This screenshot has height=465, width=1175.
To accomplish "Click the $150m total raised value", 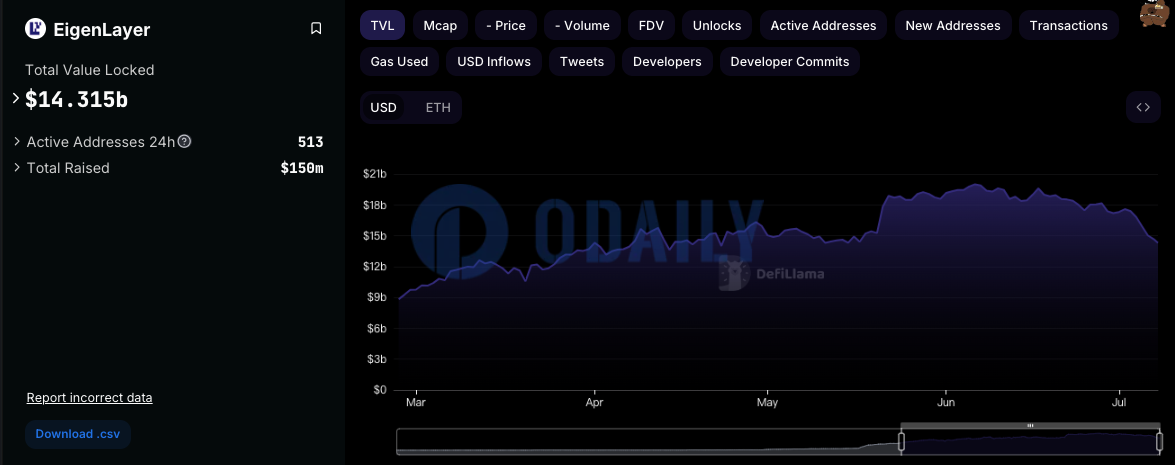I will click(x=302, y=168).
